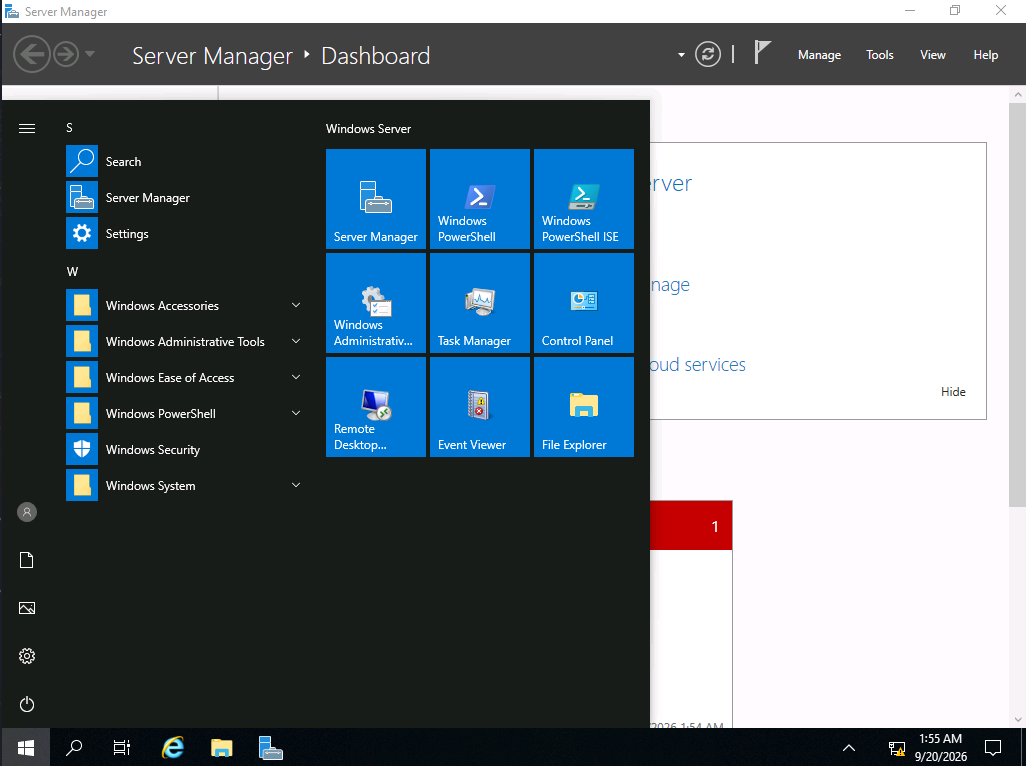Image resolution: width=1026 pixels, height=766 pixels.
Task: Open the network status tray icon
Action: point(896,748)
